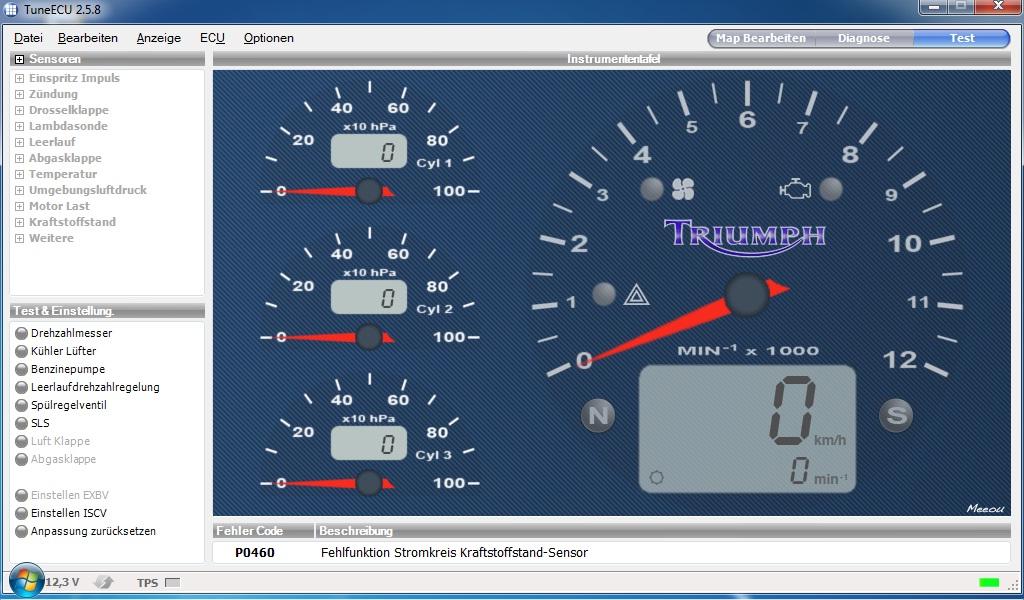Select the Test tab
Viewport: 1024px width, 600px height.
coord(961,38)
